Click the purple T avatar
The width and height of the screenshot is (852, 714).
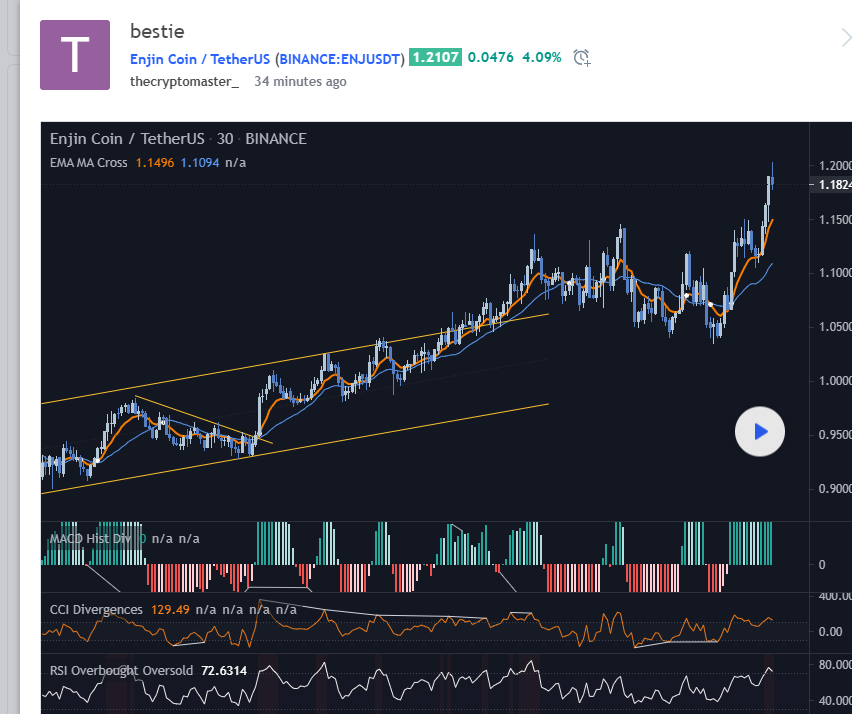click(x=75, y=55)
